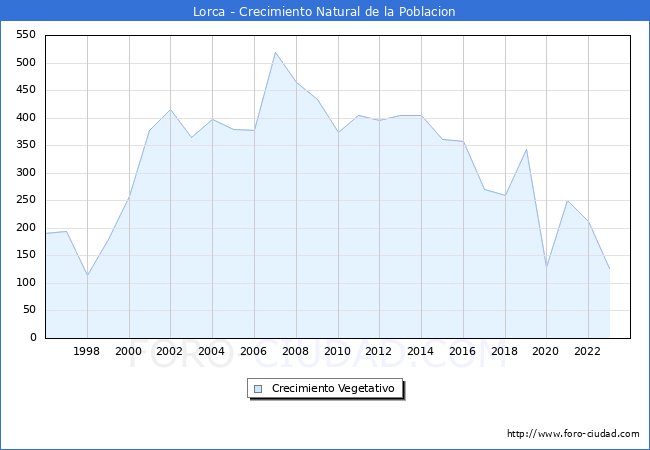The image size is (650, 450).
Task: Click the 2018 x-axis label
Action: (504, 351)
